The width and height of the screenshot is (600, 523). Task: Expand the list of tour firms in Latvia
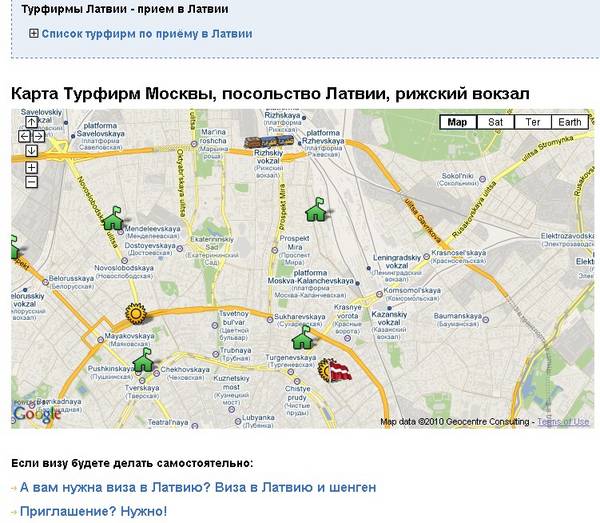34,33
